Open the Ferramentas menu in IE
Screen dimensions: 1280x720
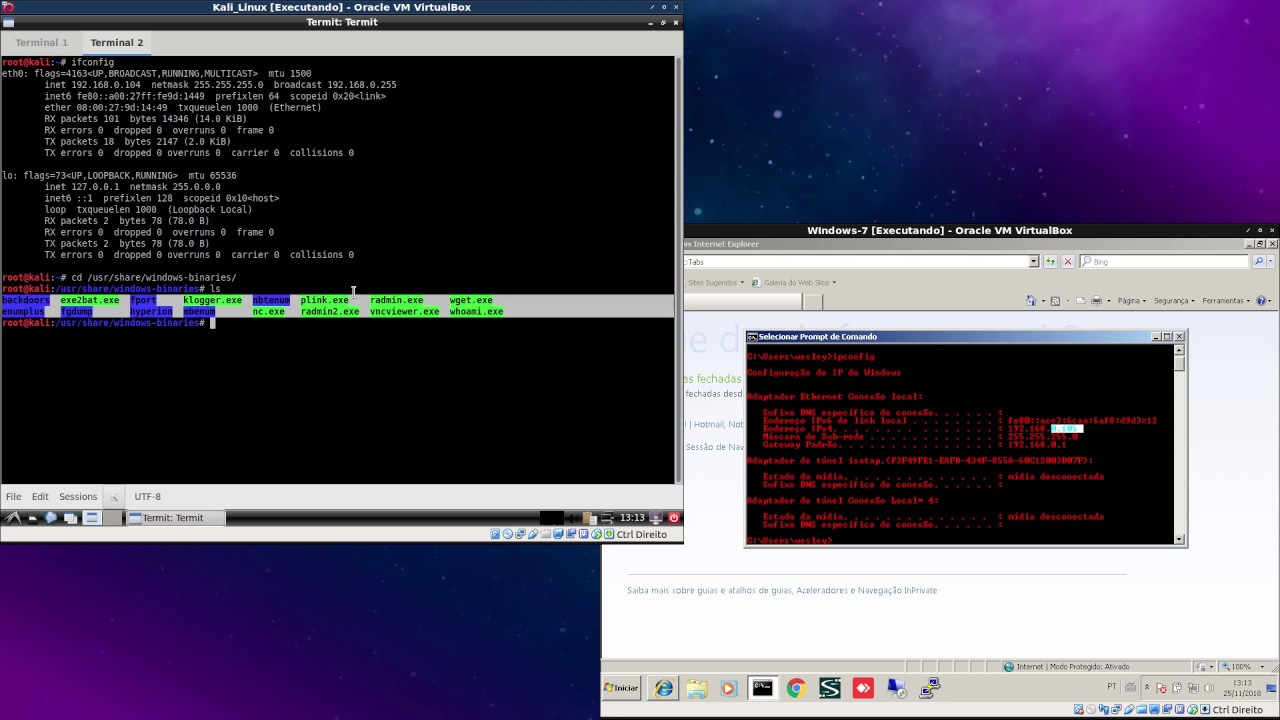point(1226,300)
